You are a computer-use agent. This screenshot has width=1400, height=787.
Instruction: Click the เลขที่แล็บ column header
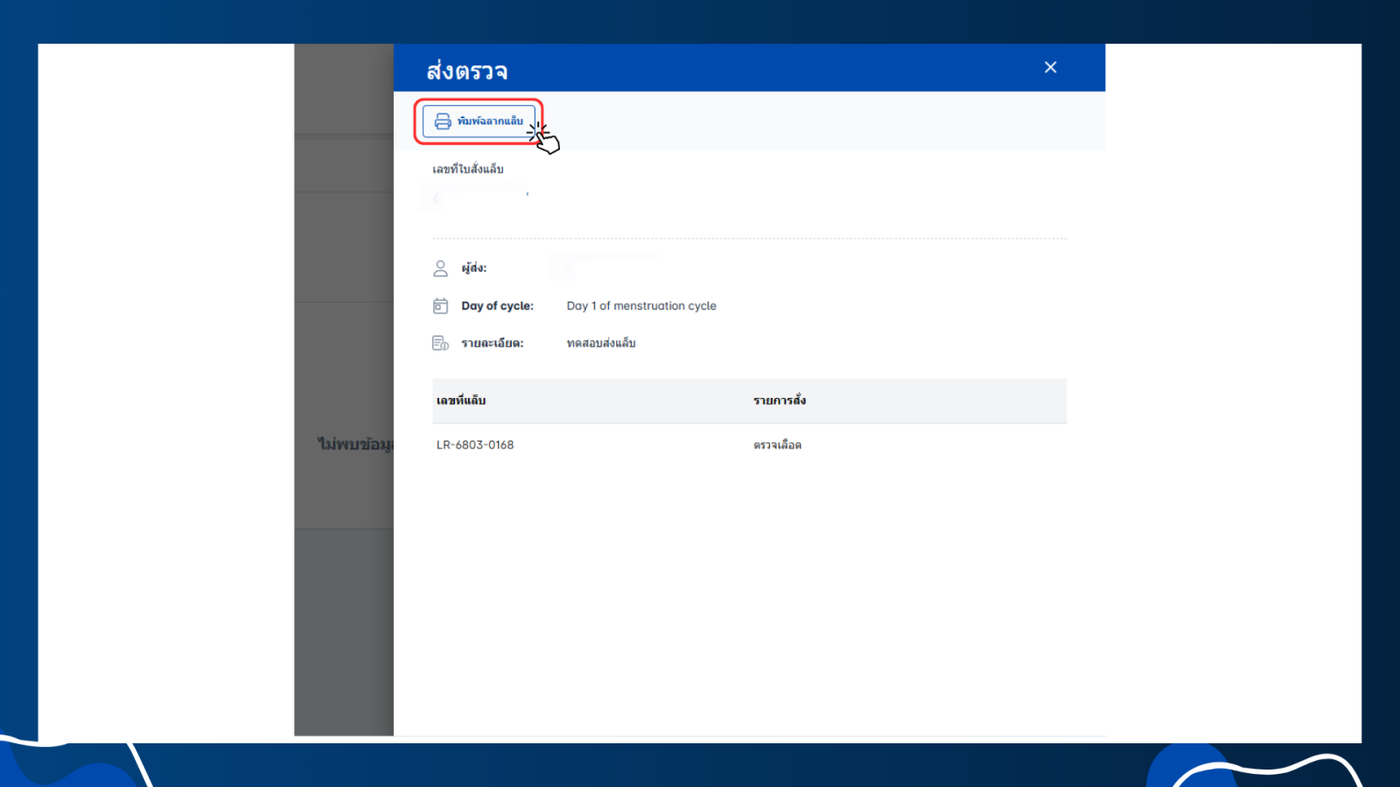(x=461, y=400)
